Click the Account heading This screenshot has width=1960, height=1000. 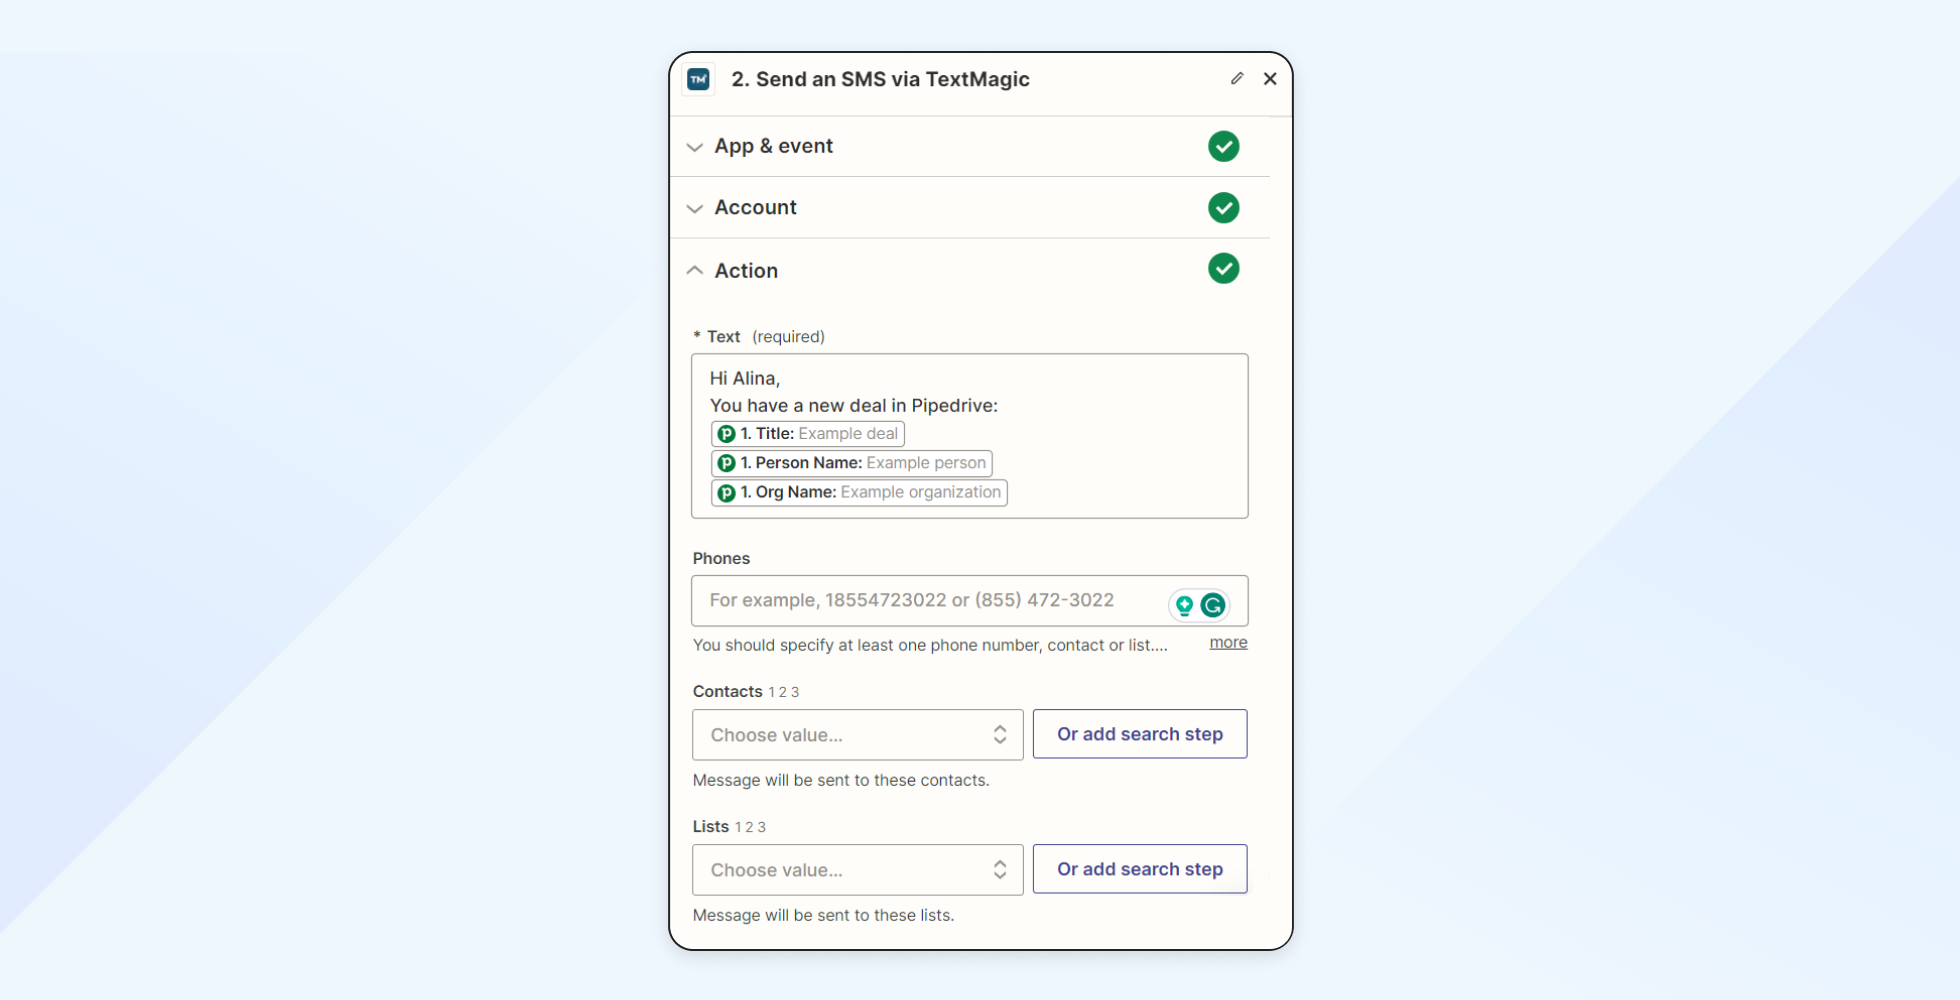[755, 207]
